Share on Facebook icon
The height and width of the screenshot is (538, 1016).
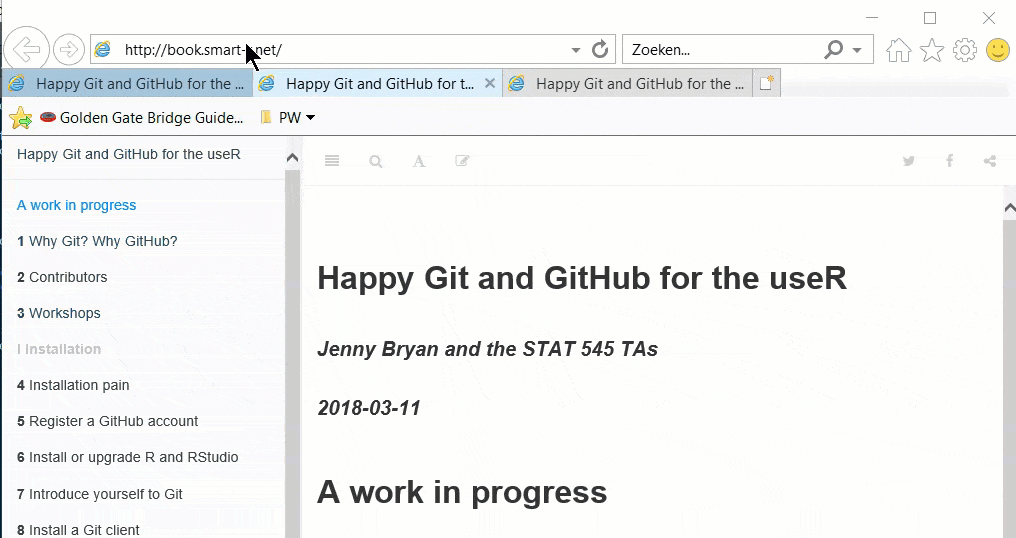tap(949, 161)
